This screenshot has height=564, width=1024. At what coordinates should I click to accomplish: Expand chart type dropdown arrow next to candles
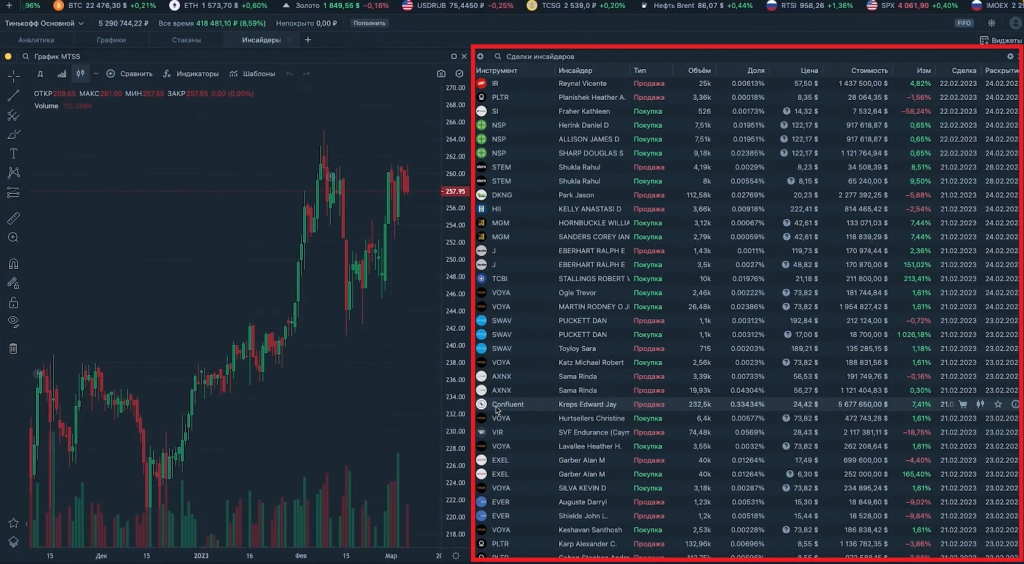(x=95, y=74)
